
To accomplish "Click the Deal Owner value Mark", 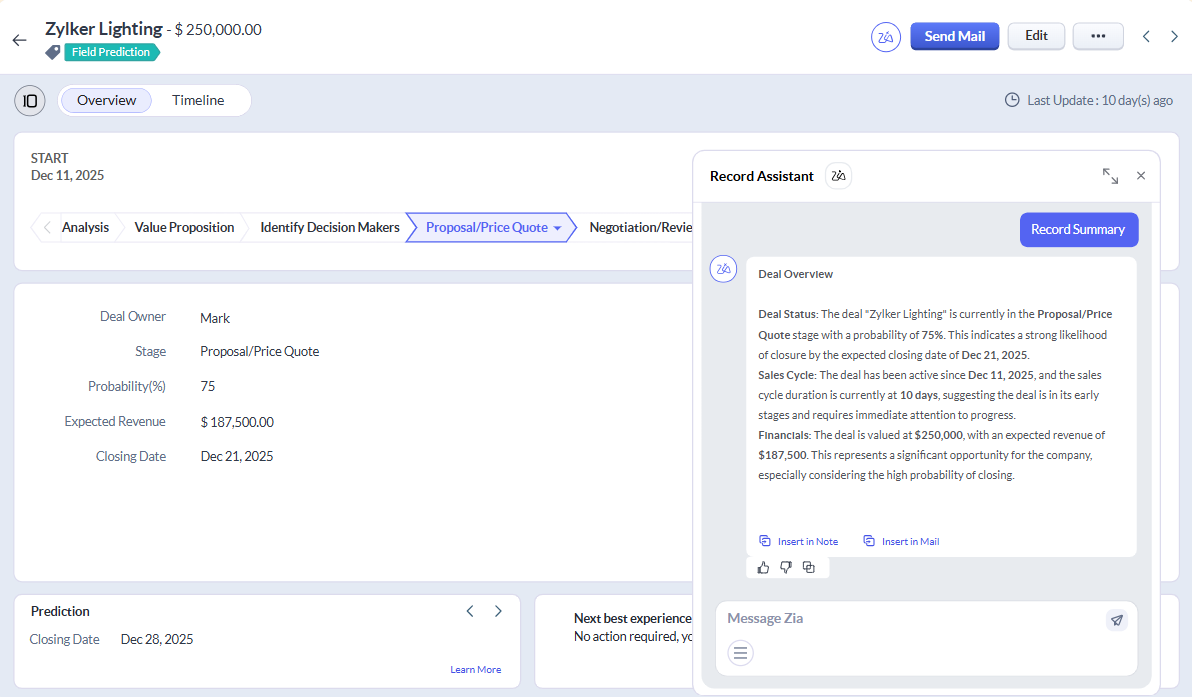I will pyautogui.click(x=215, y=318).
